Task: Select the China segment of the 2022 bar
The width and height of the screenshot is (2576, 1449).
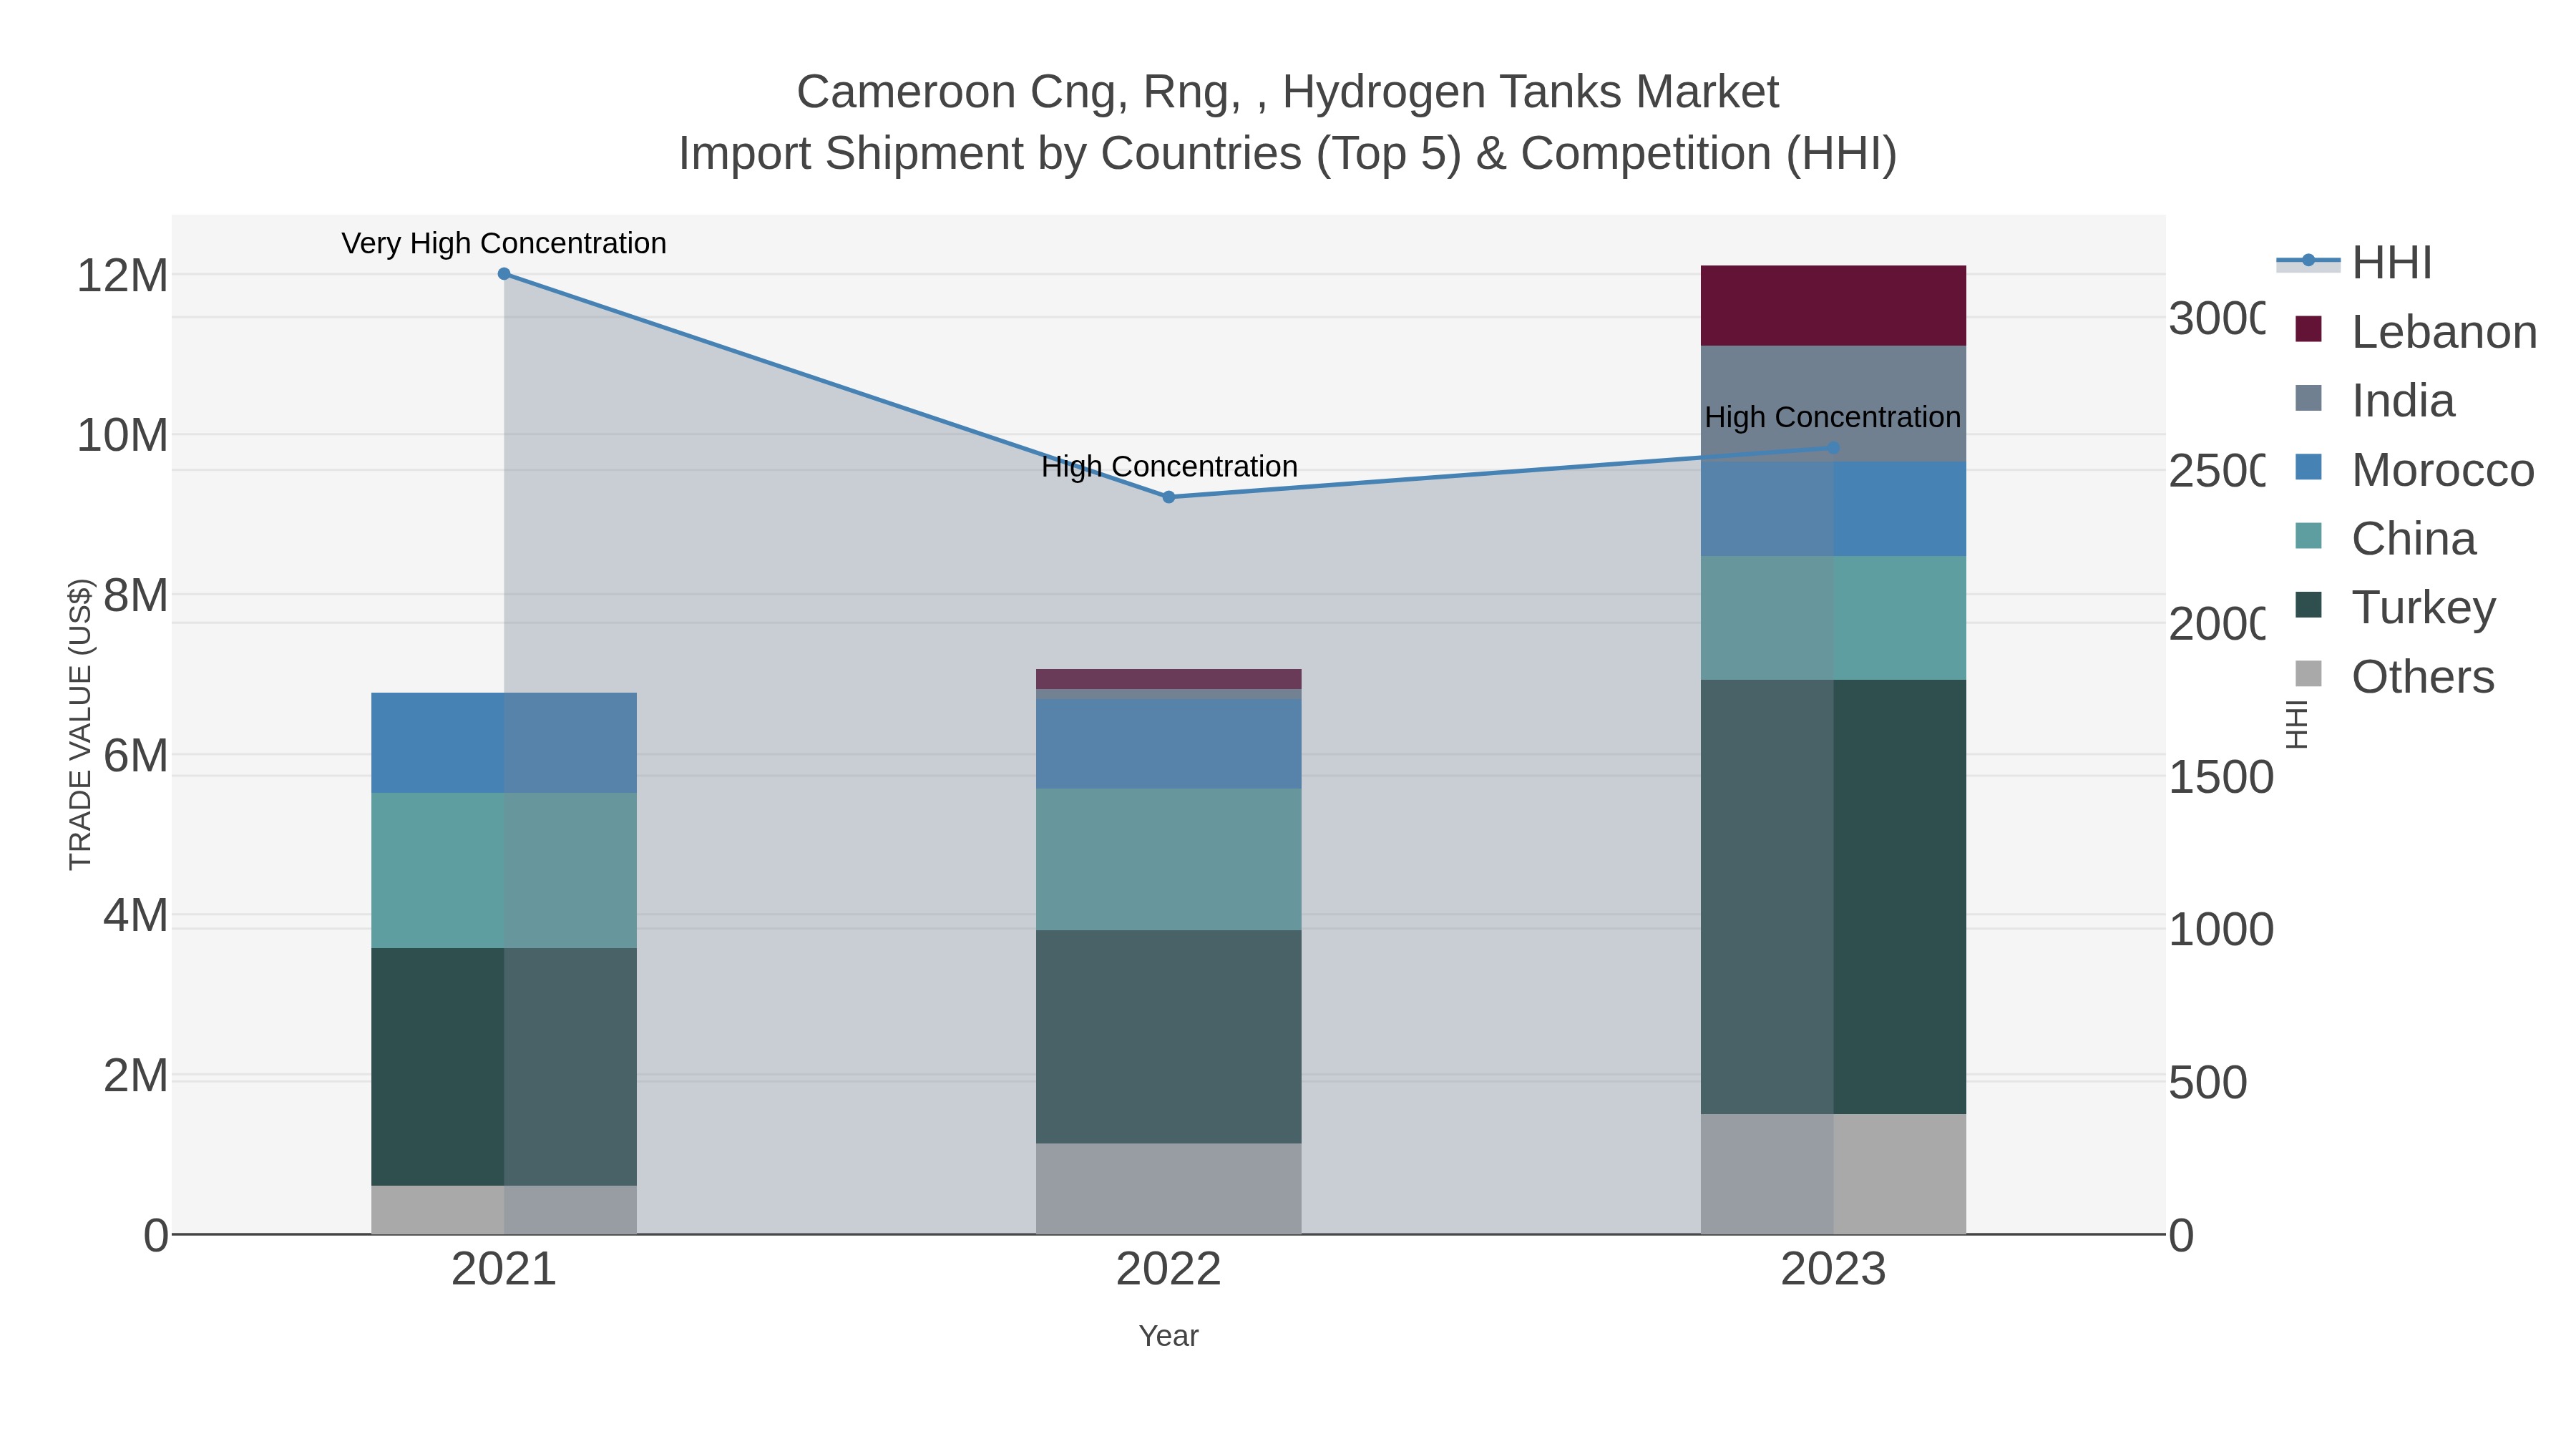Action: point(1168,860)
